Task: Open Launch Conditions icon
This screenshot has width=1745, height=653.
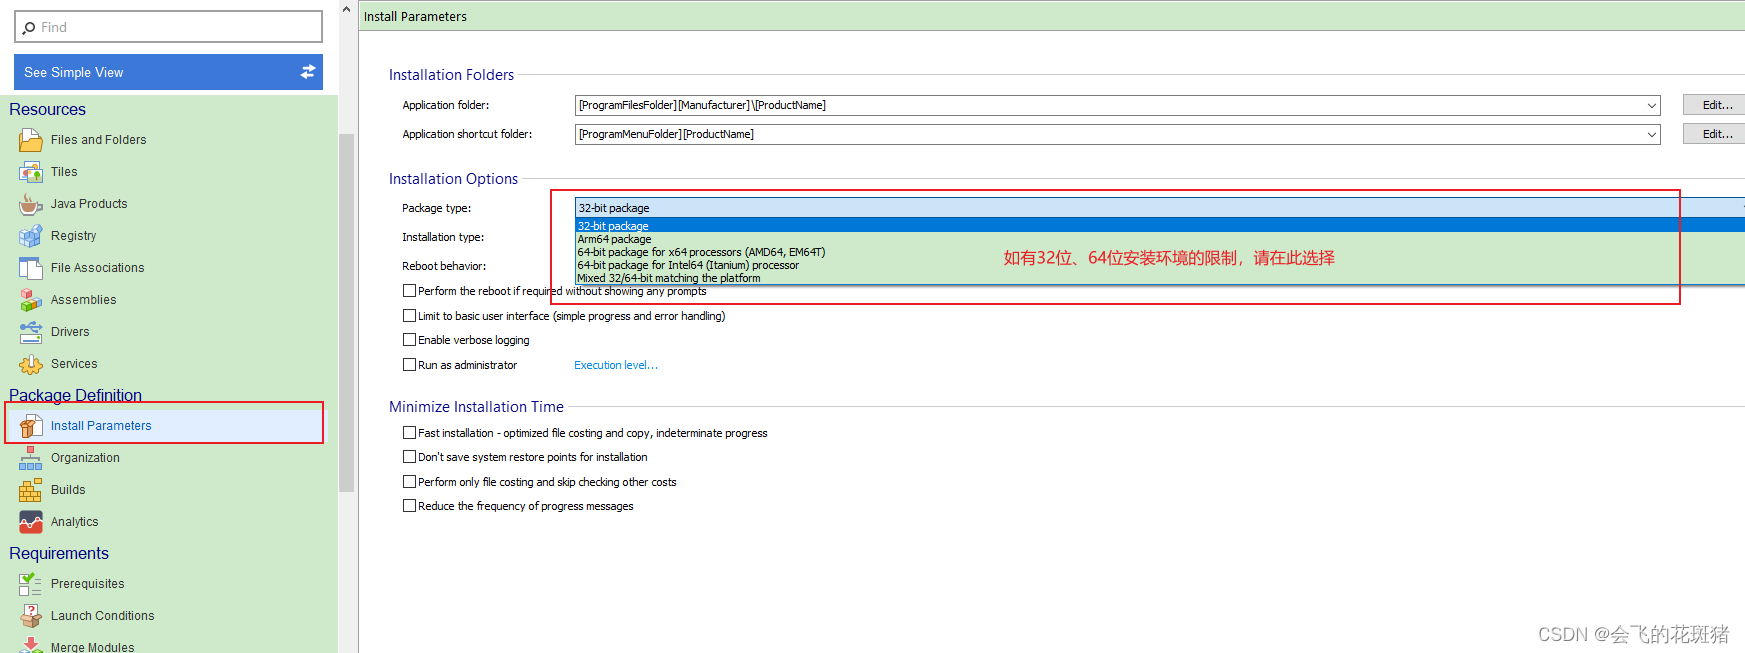Action: (31, 616)
